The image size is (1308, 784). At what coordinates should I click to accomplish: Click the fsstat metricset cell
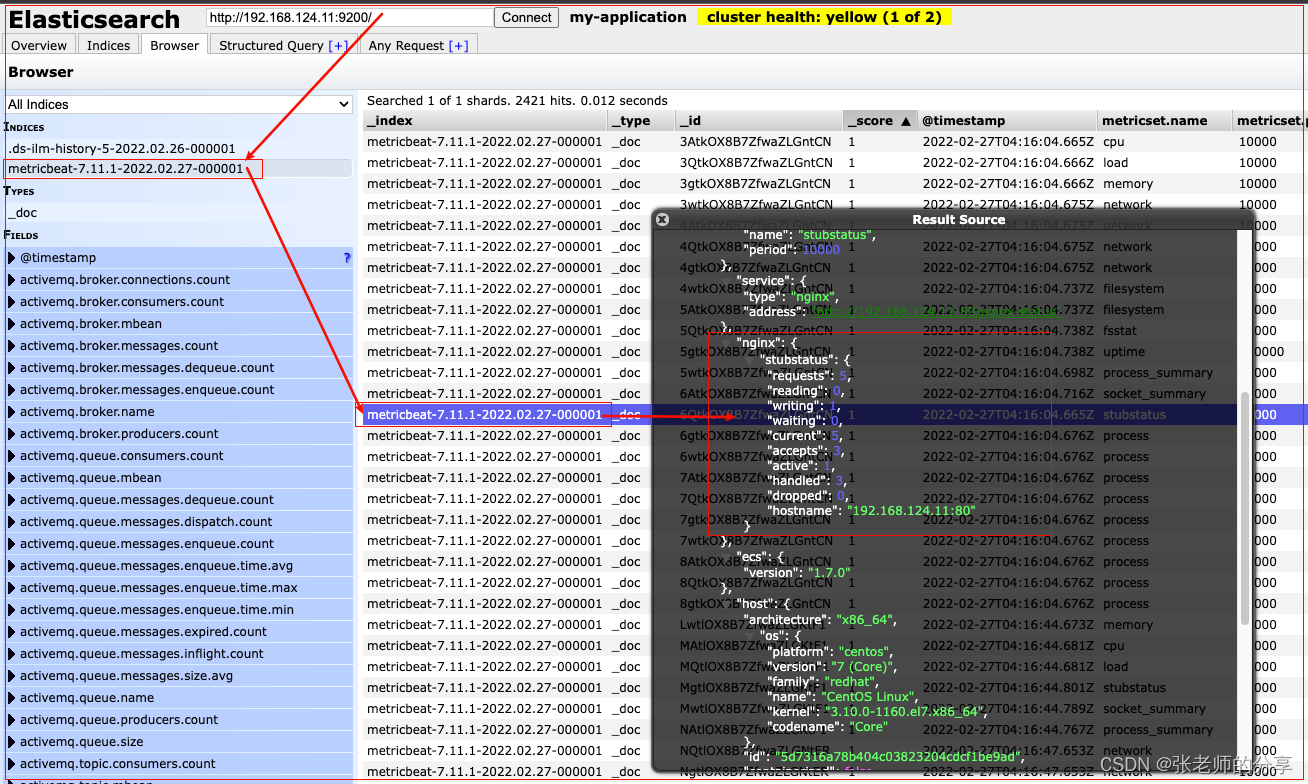[1121, 331]
